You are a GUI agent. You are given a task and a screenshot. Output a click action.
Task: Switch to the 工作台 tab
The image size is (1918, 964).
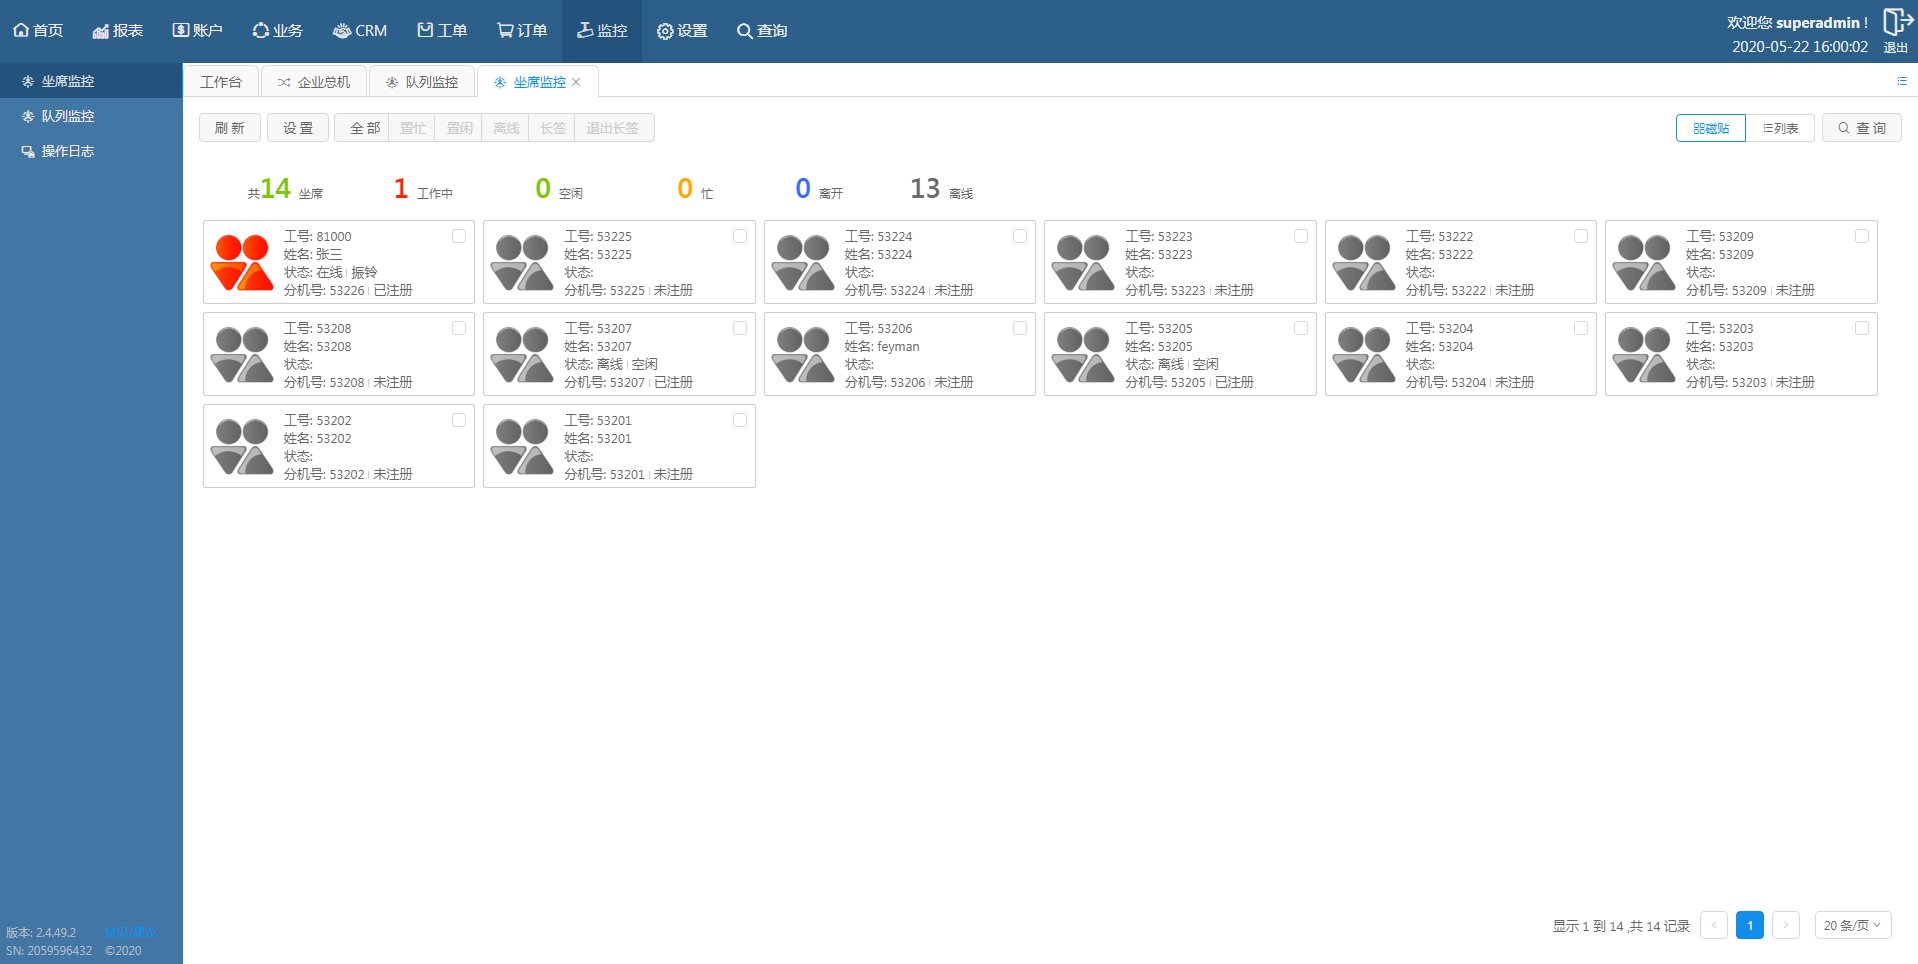[221, 82]
